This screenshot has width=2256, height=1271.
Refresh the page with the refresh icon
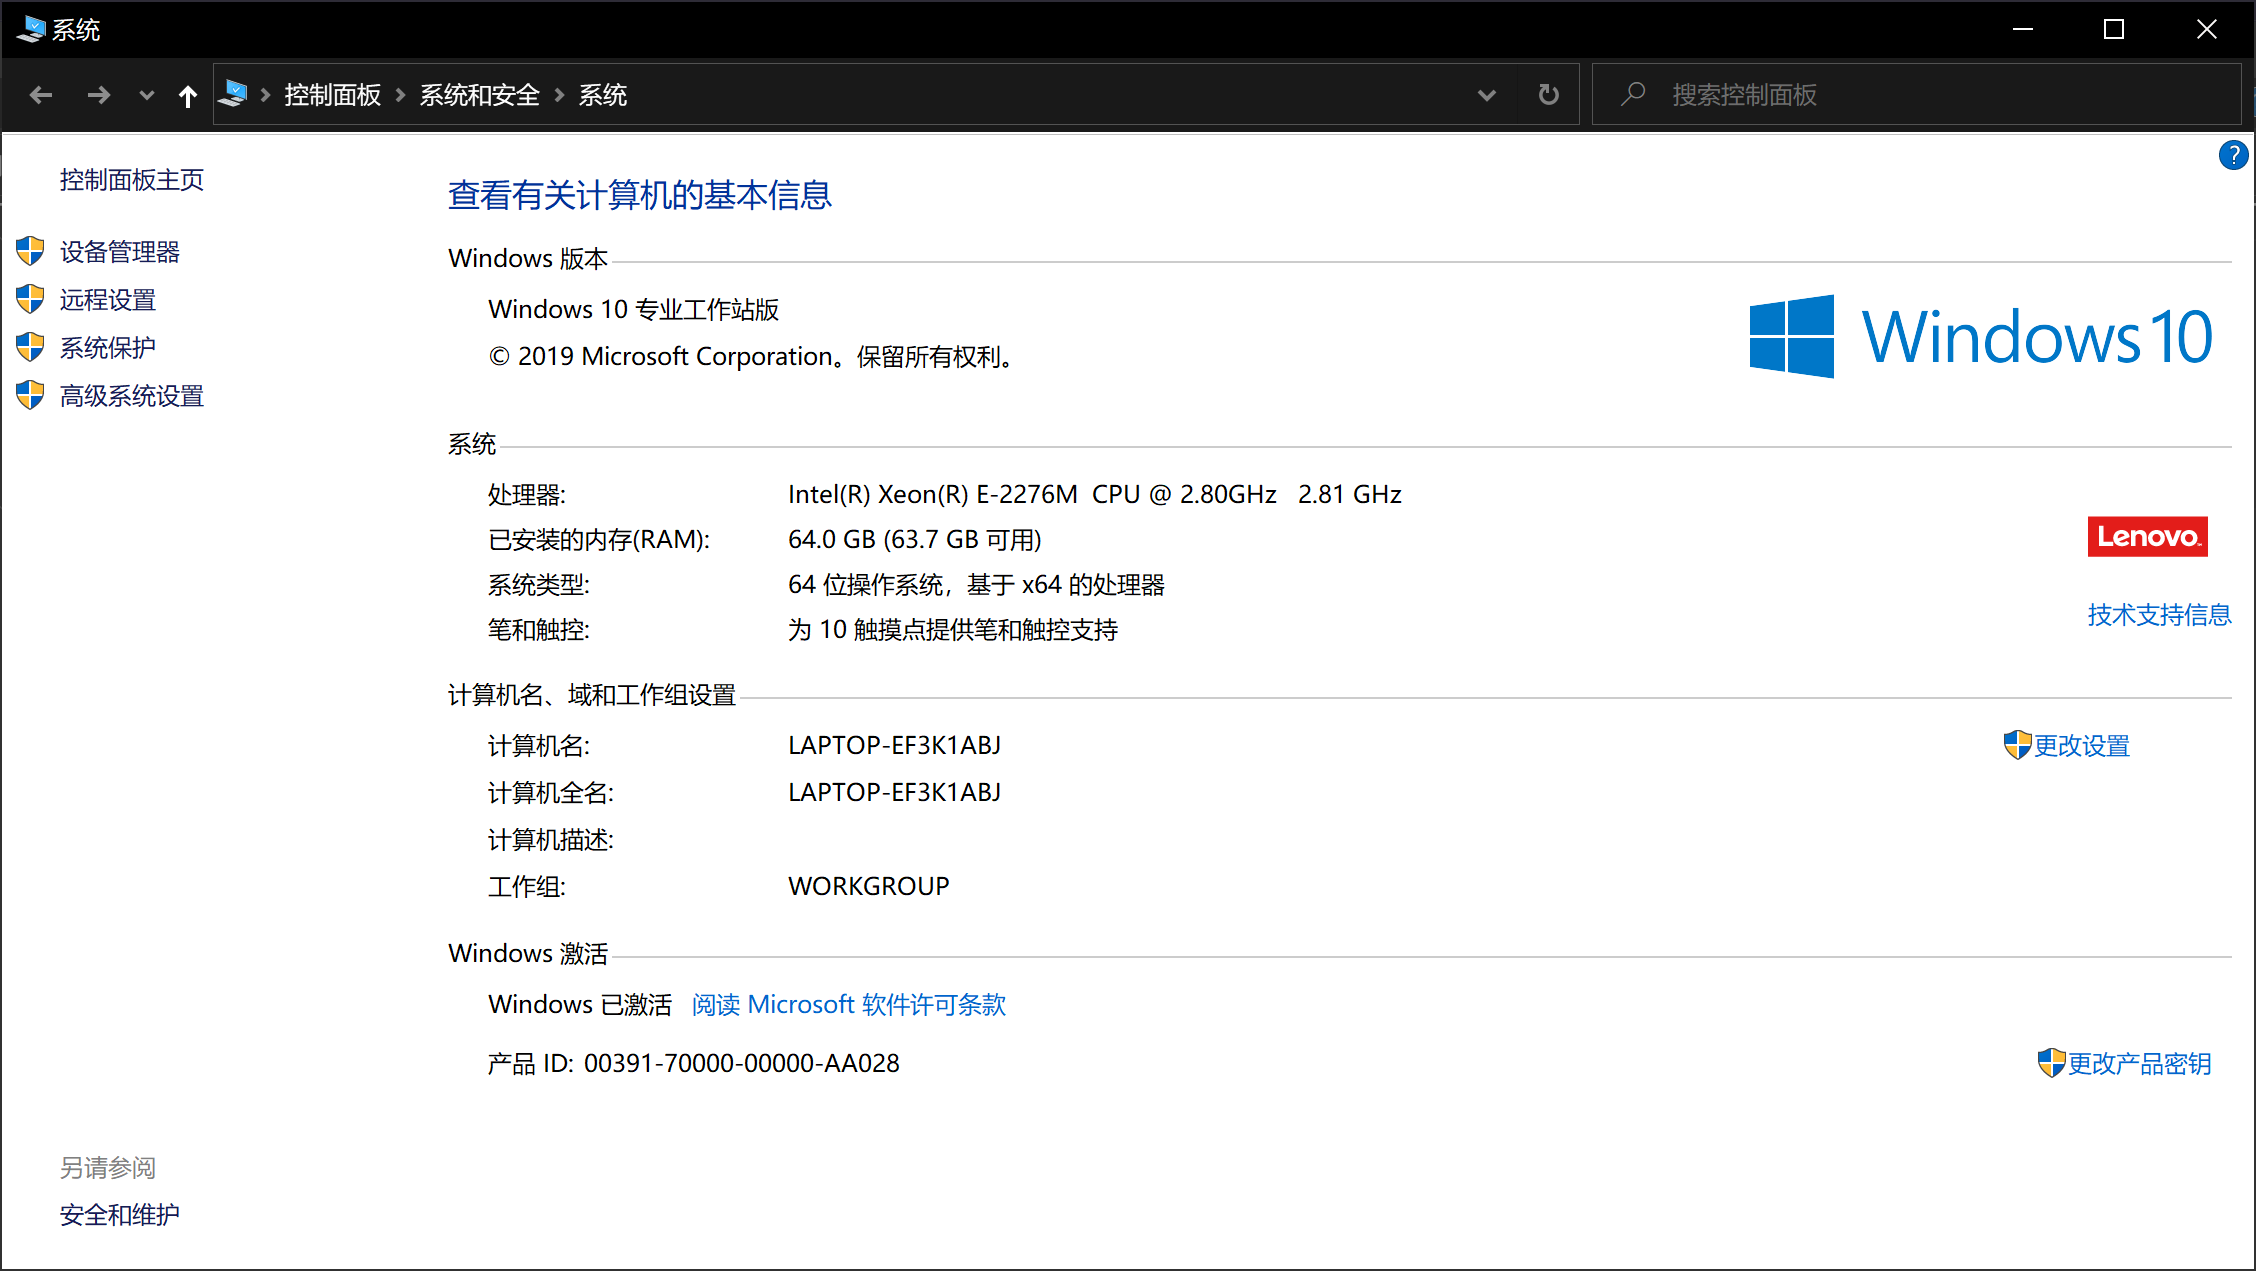click(x=1548, y=95)
